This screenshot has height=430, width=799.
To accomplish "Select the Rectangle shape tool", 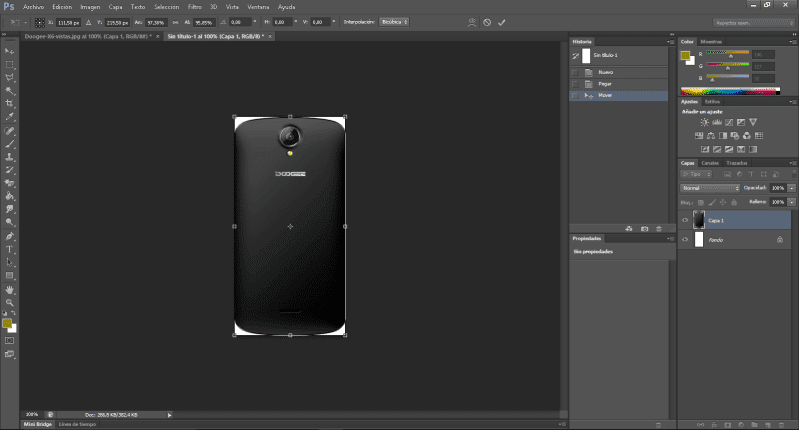I will (9, 276).
